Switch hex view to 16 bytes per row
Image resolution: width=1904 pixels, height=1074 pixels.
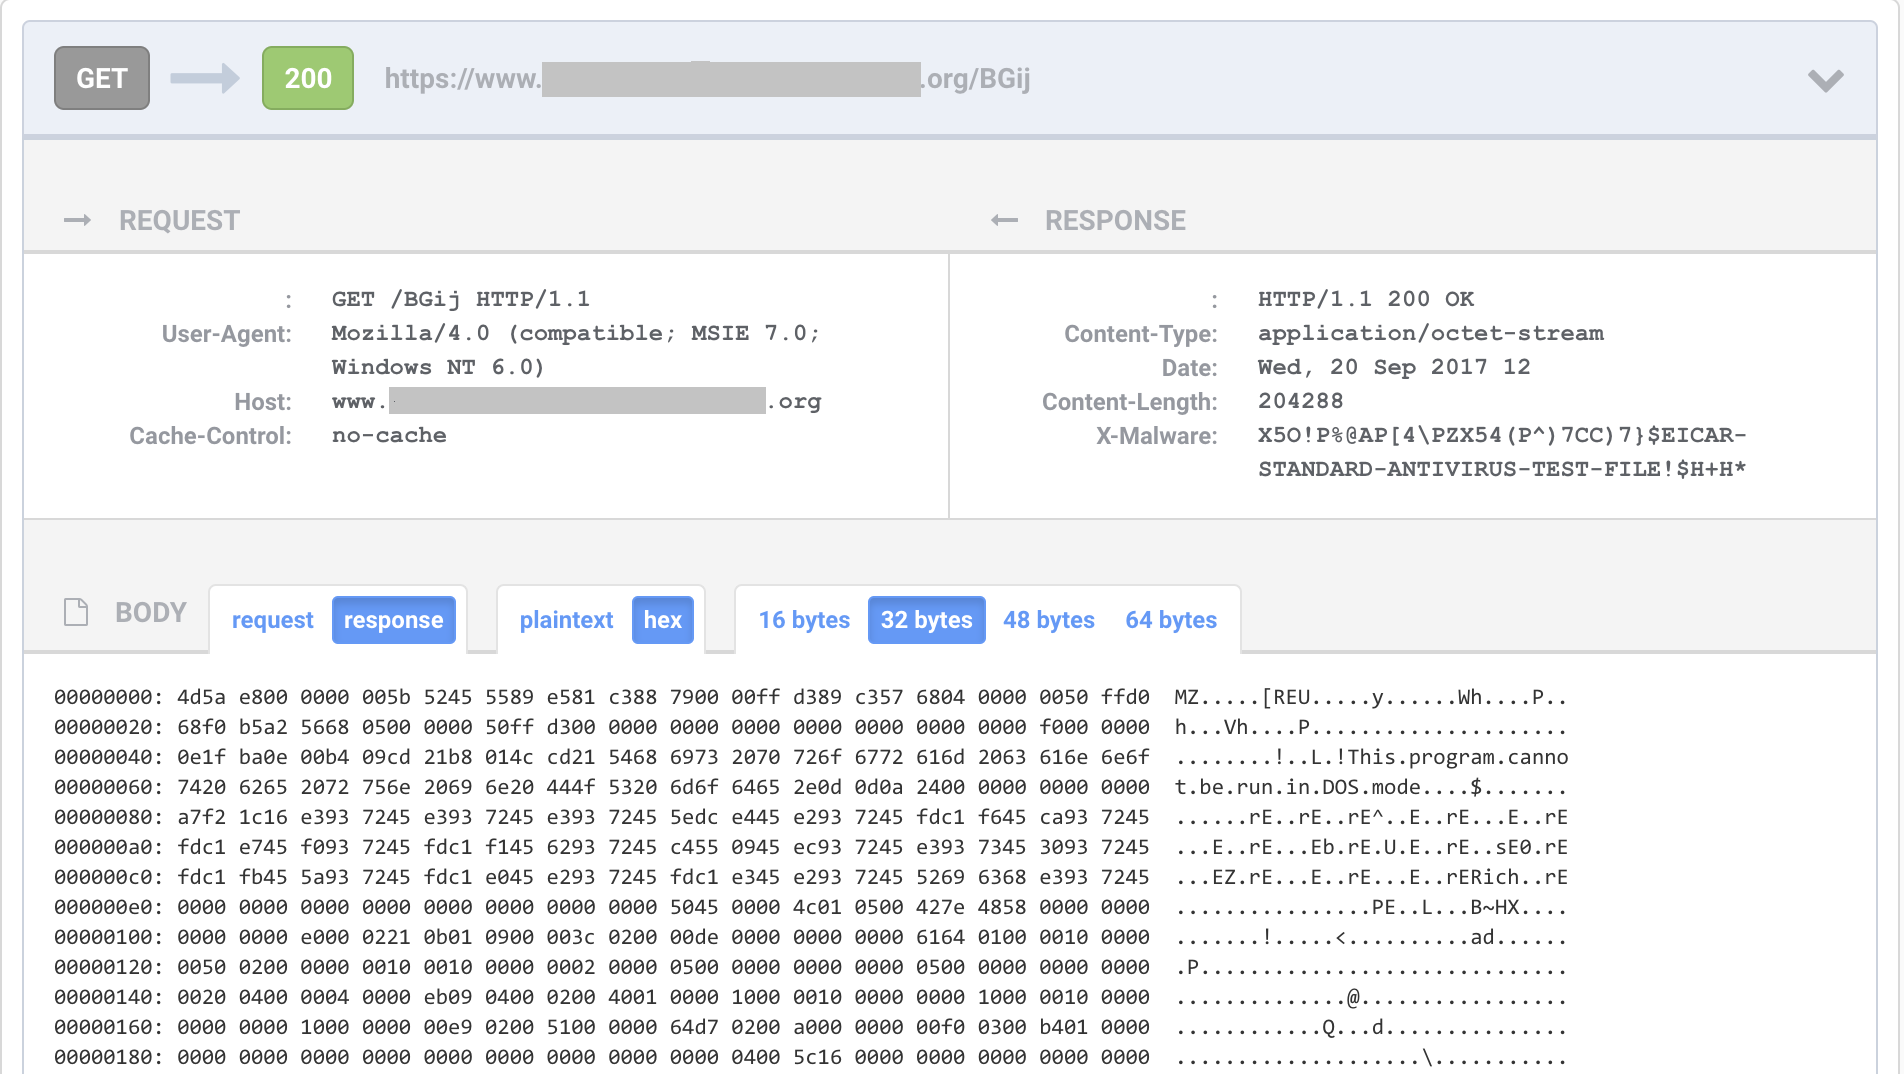pos(804,619)
